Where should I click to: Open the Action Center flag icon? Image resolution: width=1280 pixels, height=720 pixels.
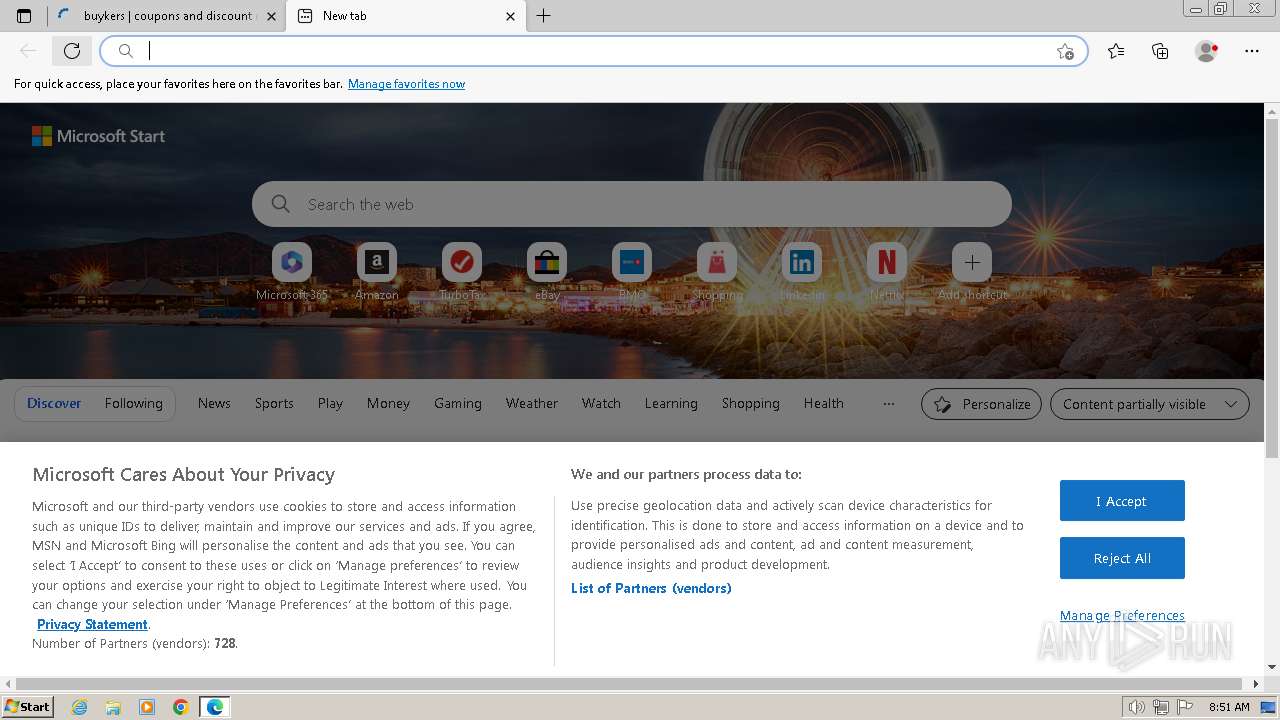point(1185,707)
